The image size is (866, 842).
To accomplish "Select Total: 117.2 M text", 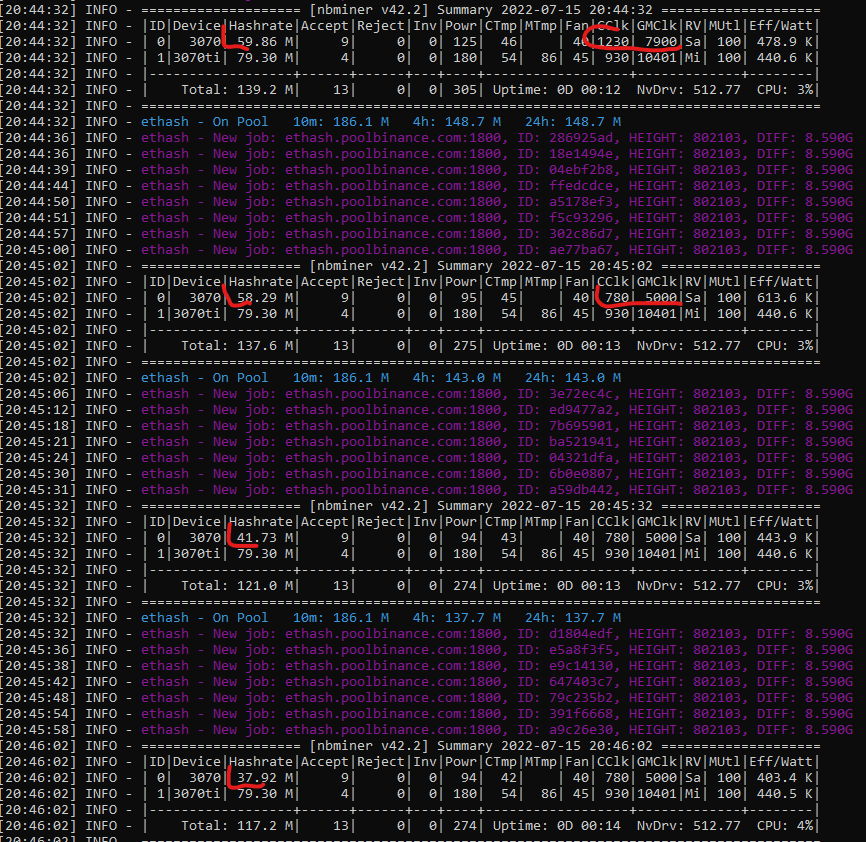I will (237, 826).
